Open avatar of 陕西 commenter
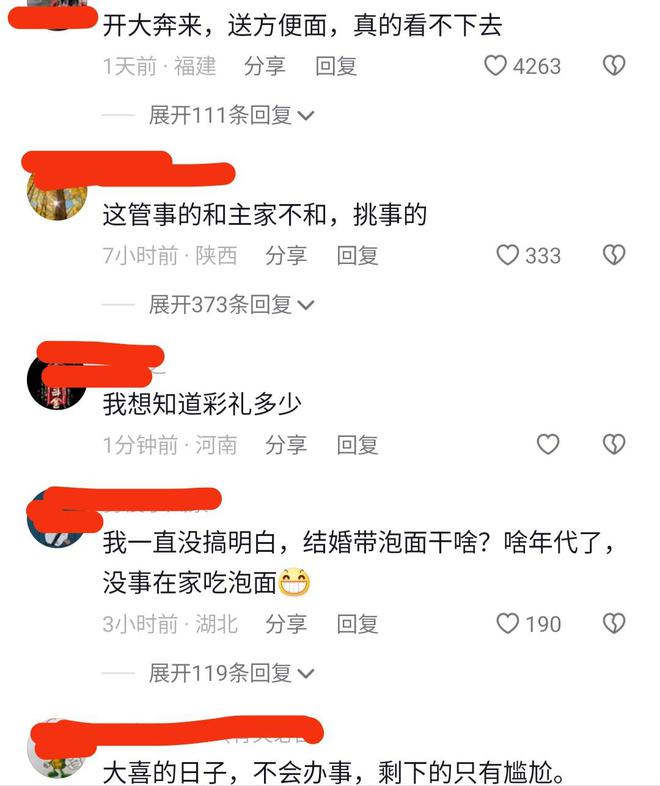660x786 pixels. 57,193
